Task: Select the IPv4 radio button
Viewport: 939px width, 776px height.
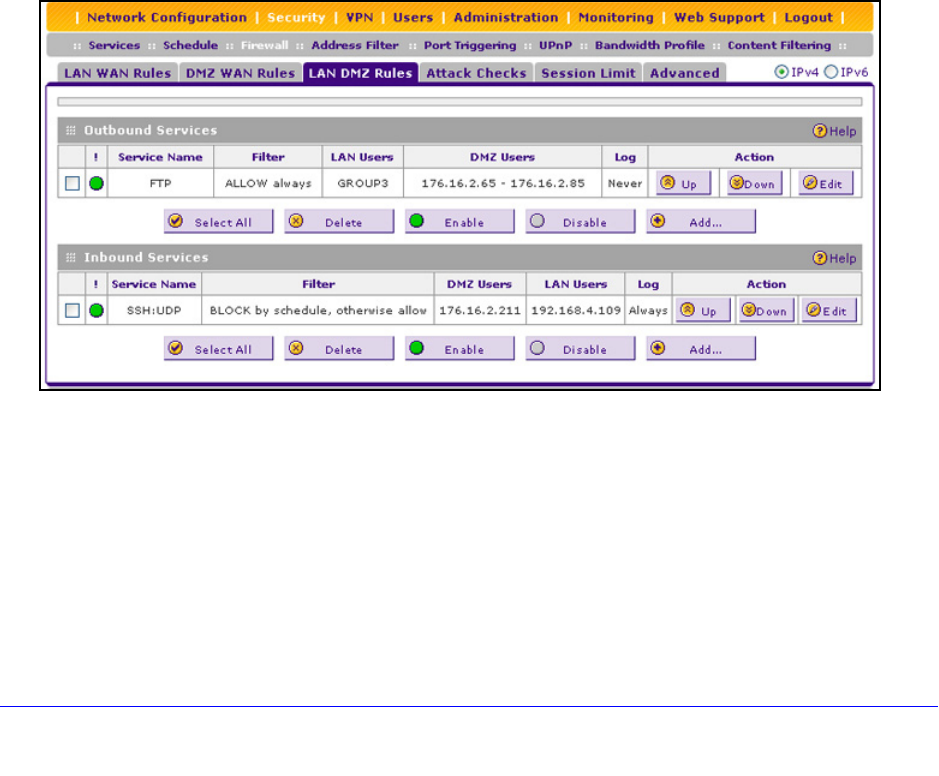Action: [783, 73]
